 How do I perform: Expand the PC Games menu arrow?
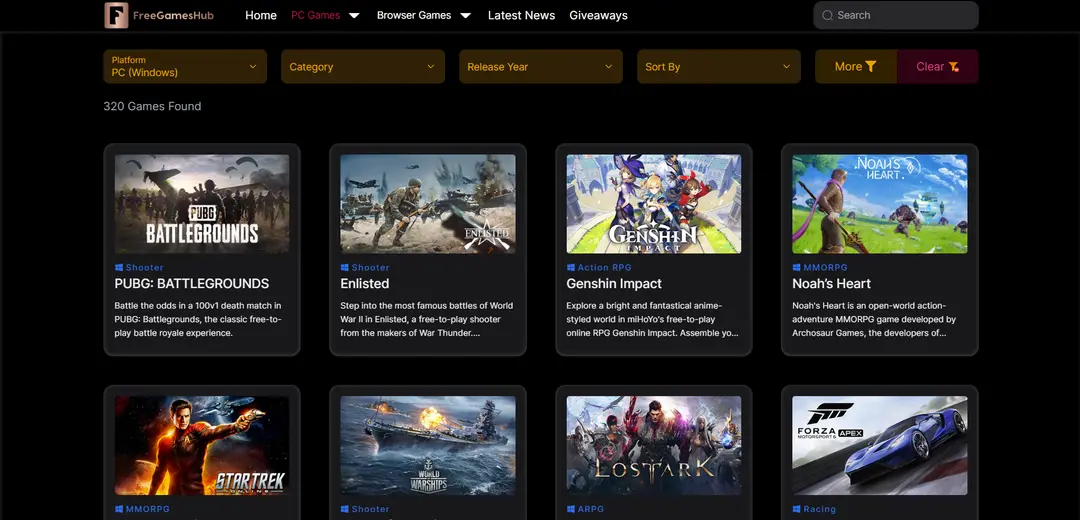354,15
